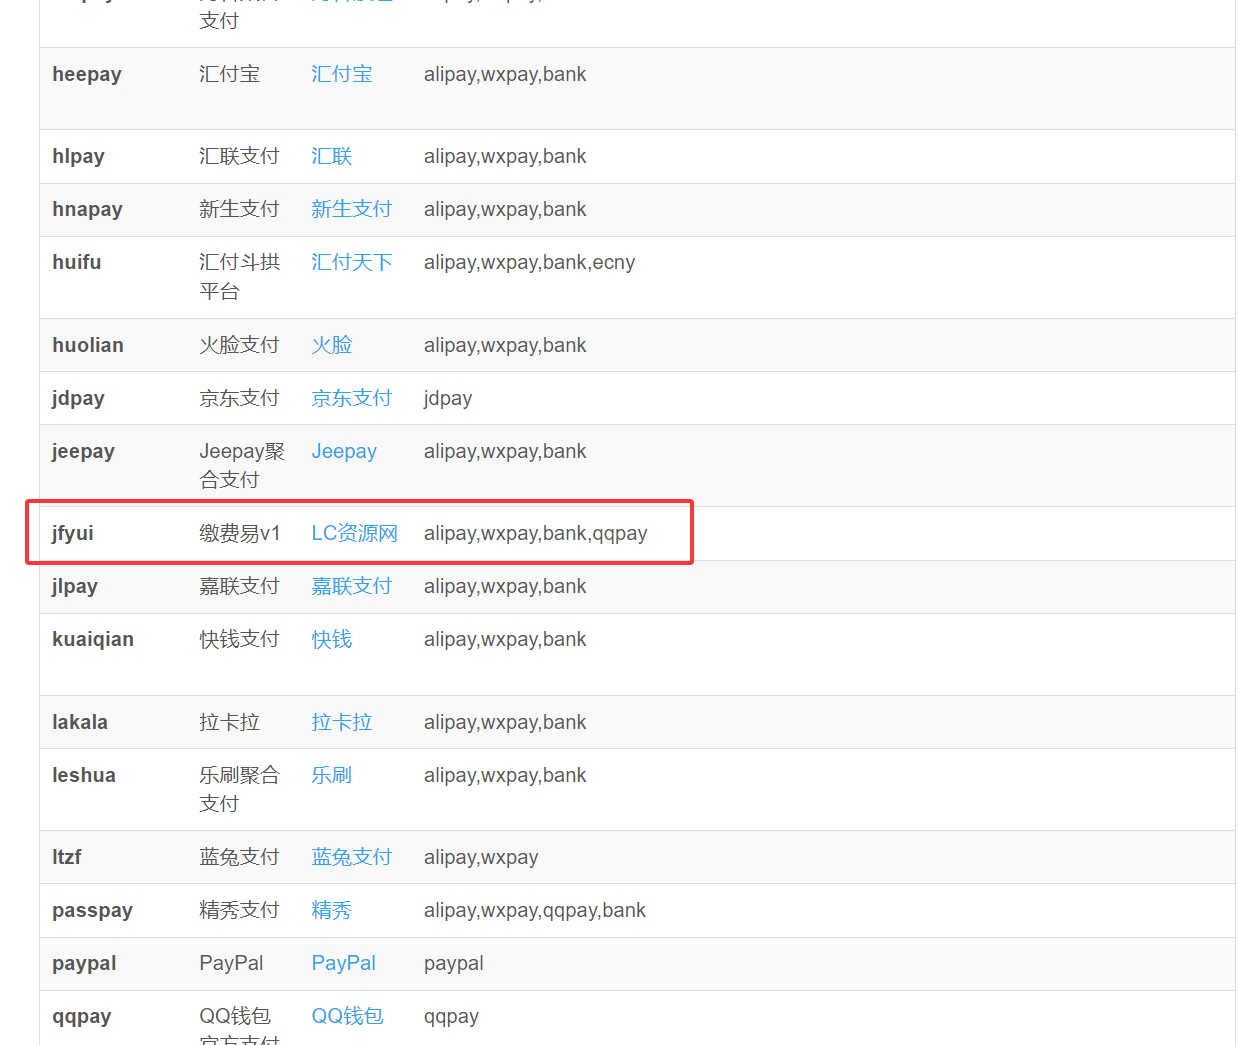Viewport: 1239px width, 1045px height.
Task: Click the blue QQ钱包 link
Action: tap(347, 1016)
